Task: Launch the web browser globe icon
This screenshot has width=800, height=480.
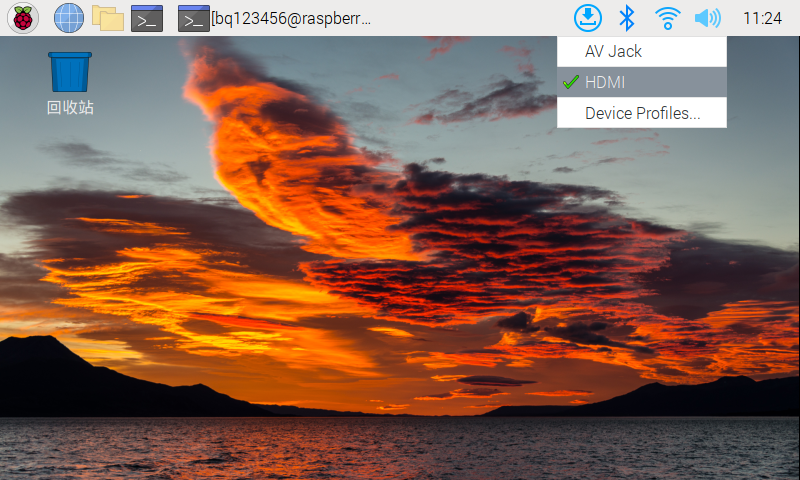Action: click(x=68, y=18)
